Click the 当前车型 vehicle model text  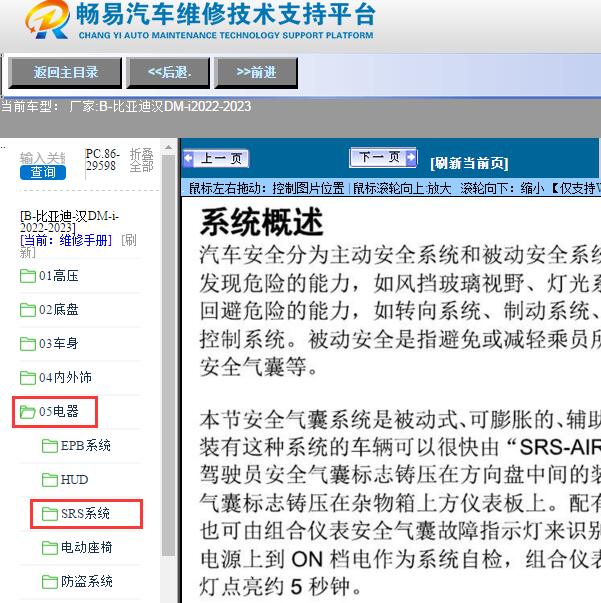tap(126, 107)
